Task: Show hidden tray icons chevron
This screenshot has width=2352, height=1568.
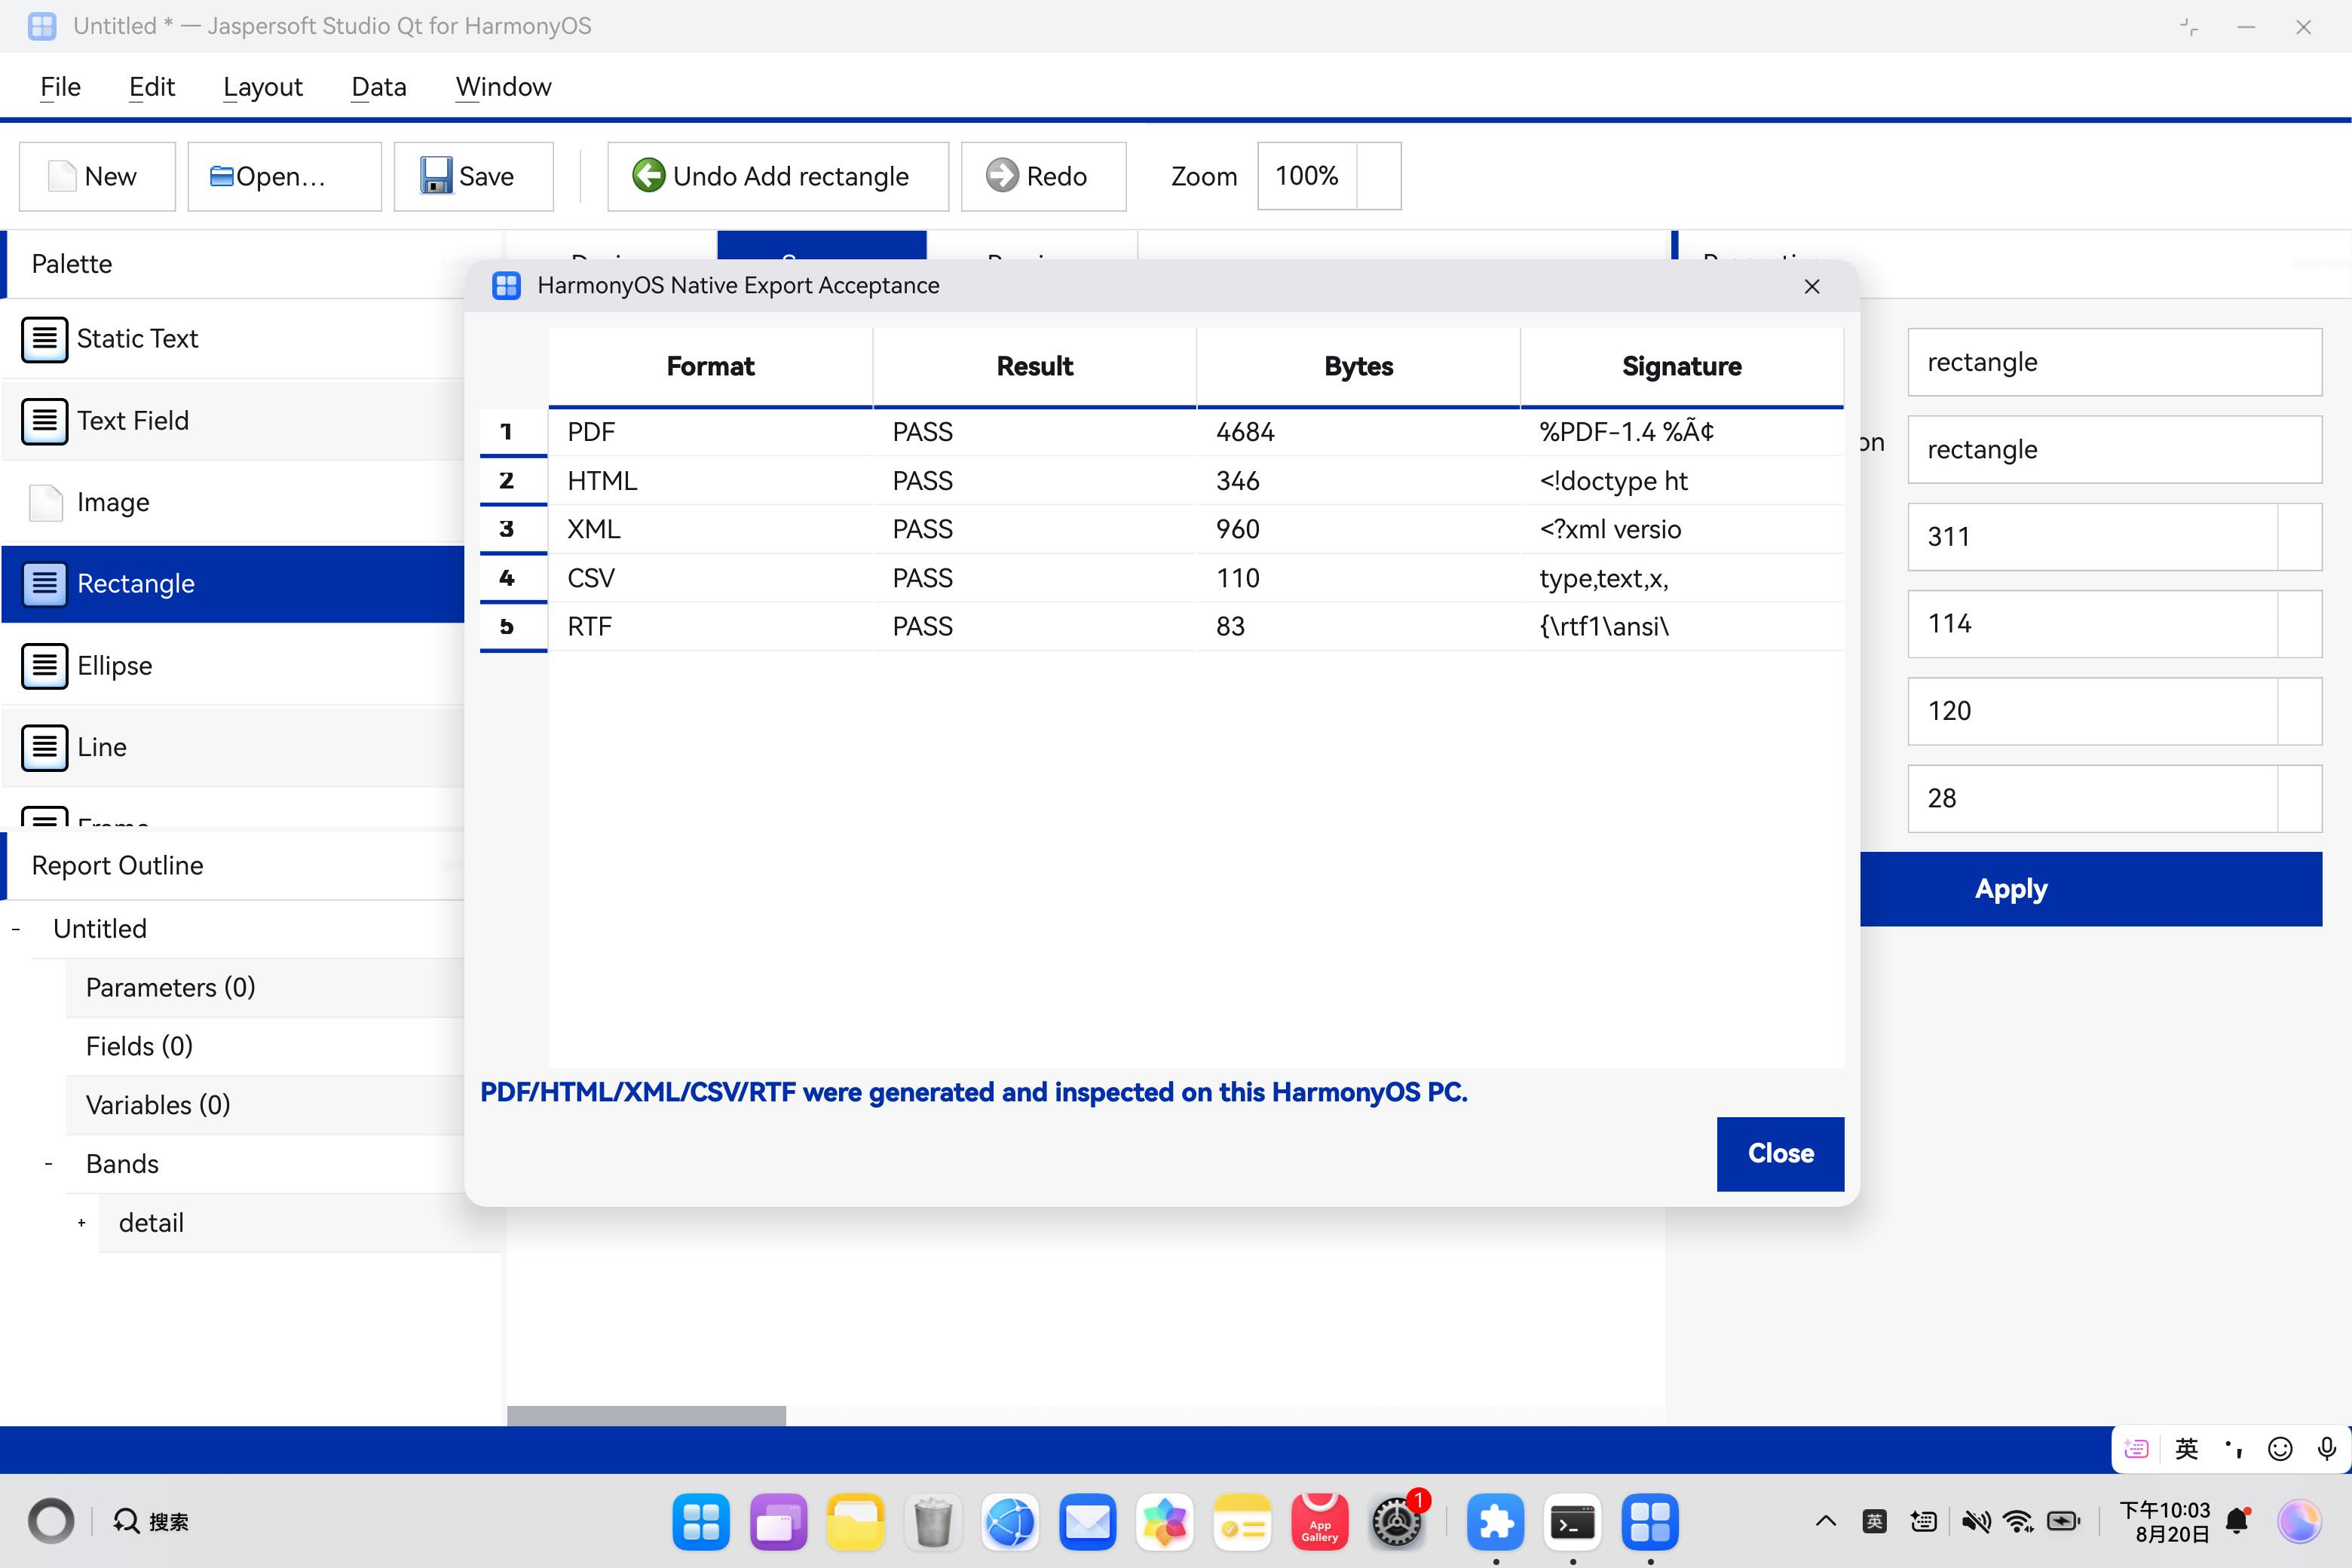Action: coord(1825,1522)
